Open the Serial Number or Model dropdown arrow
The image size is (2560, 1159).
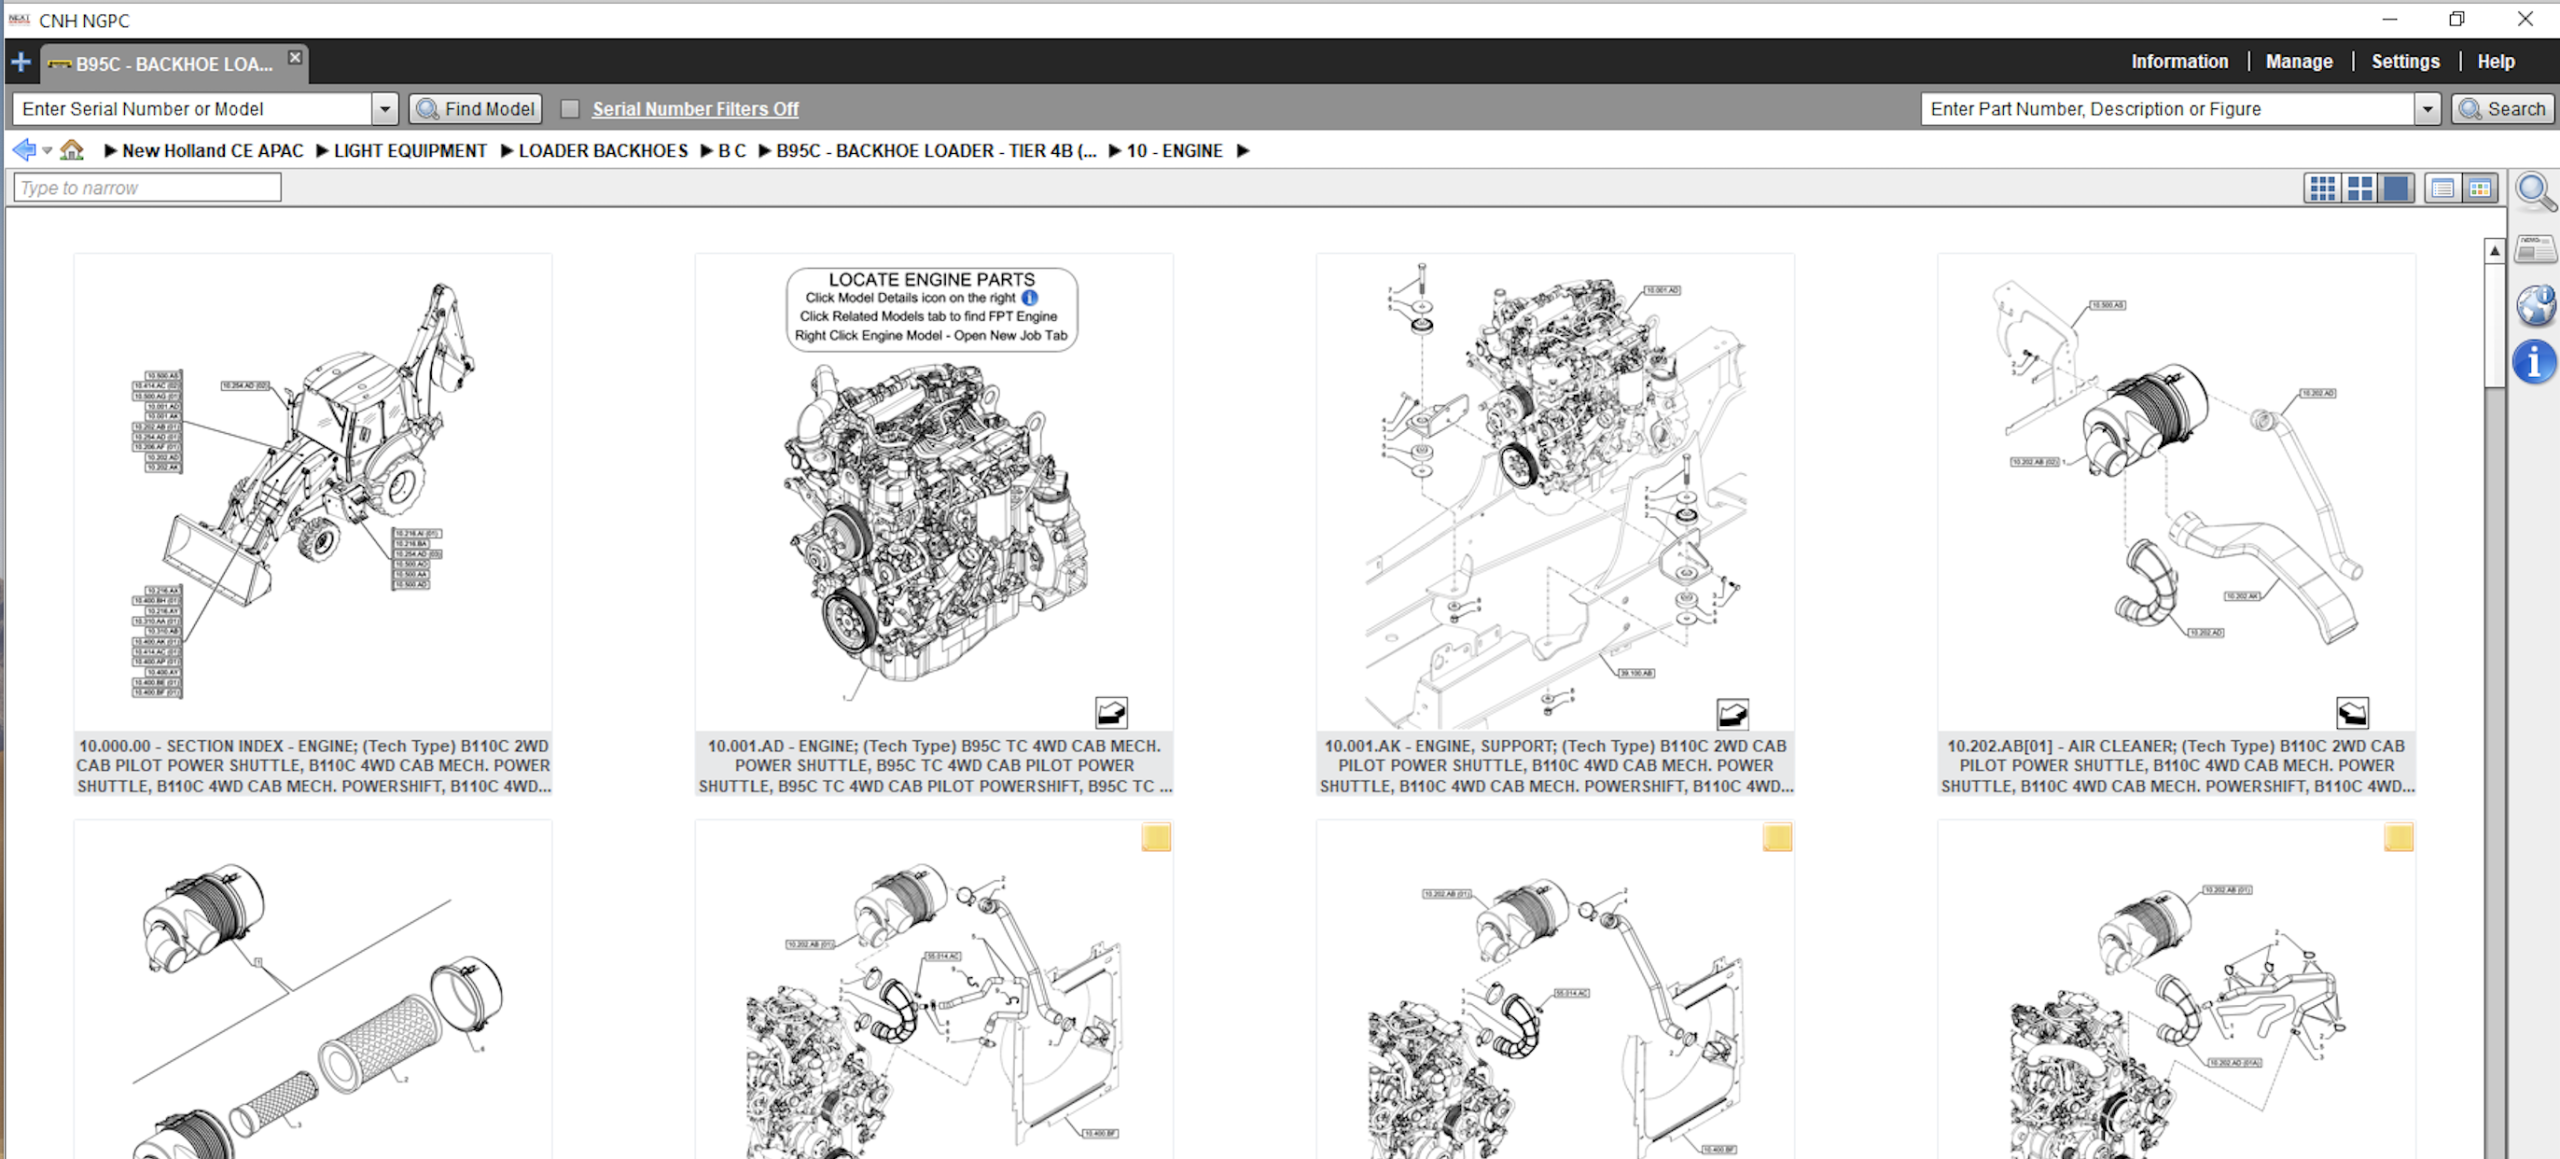point(385,109)
